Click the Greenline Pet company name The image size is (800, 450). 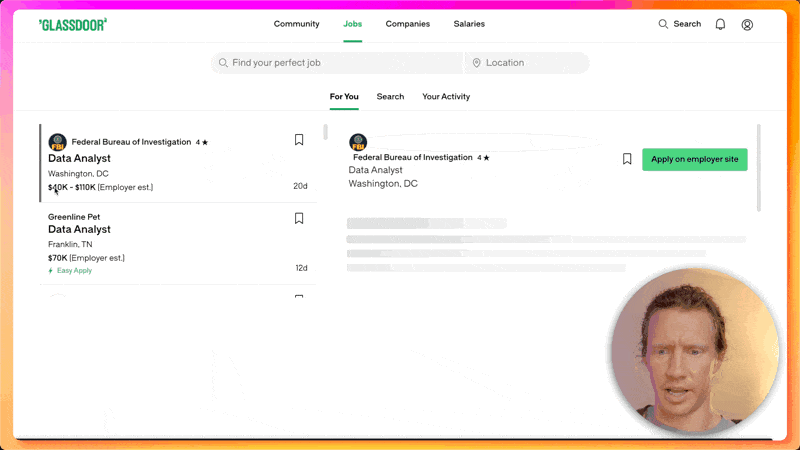click(74, 217)
